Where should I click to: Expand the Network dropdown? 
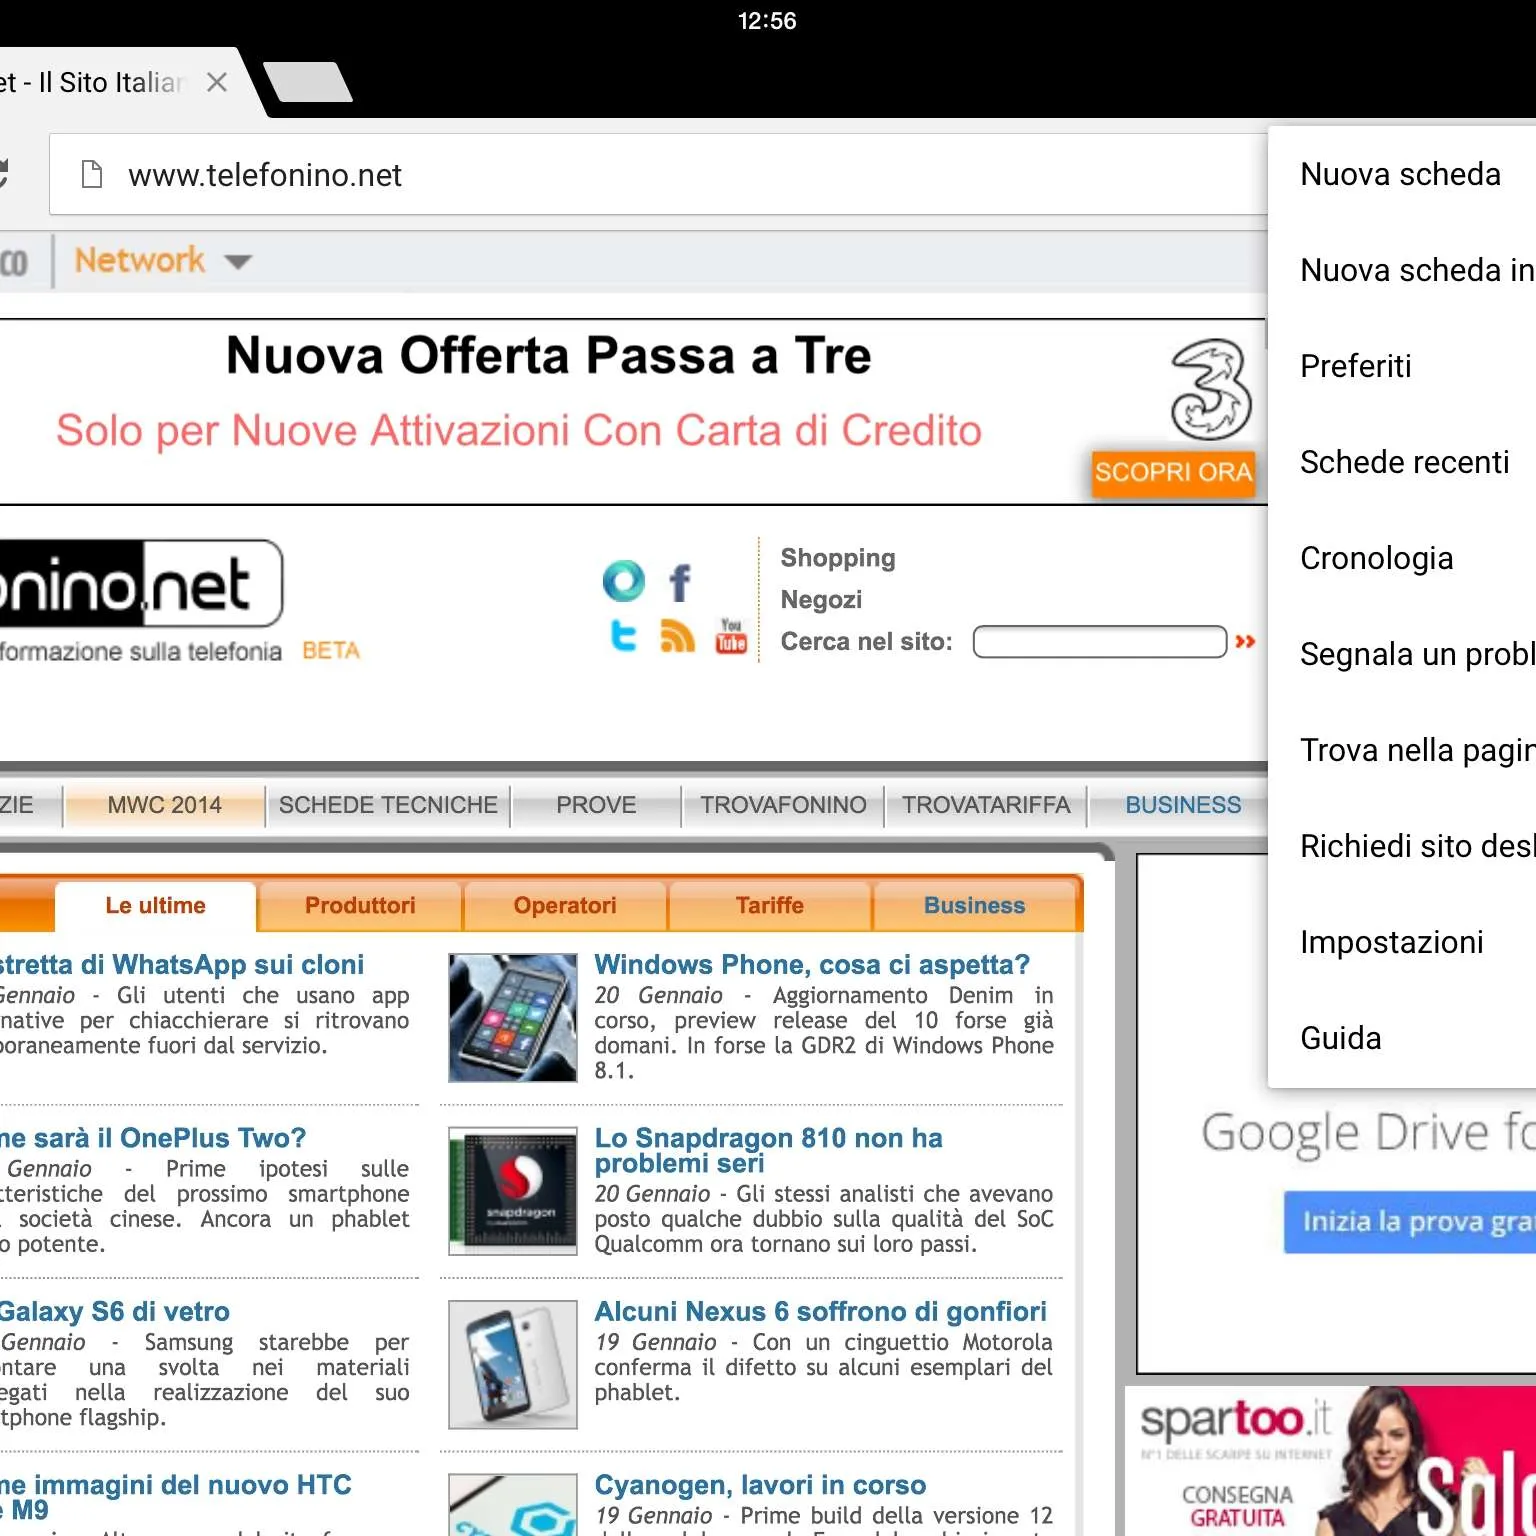point(163,261)
